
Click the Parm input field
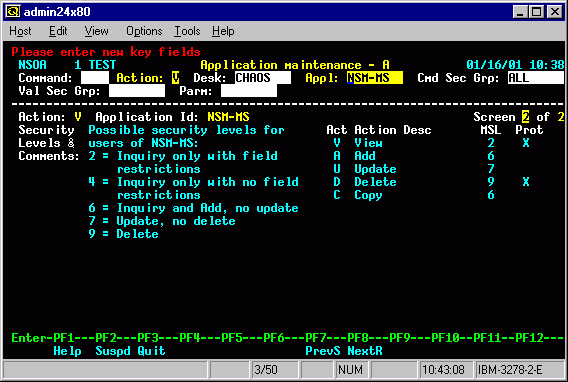click(249, 91)
